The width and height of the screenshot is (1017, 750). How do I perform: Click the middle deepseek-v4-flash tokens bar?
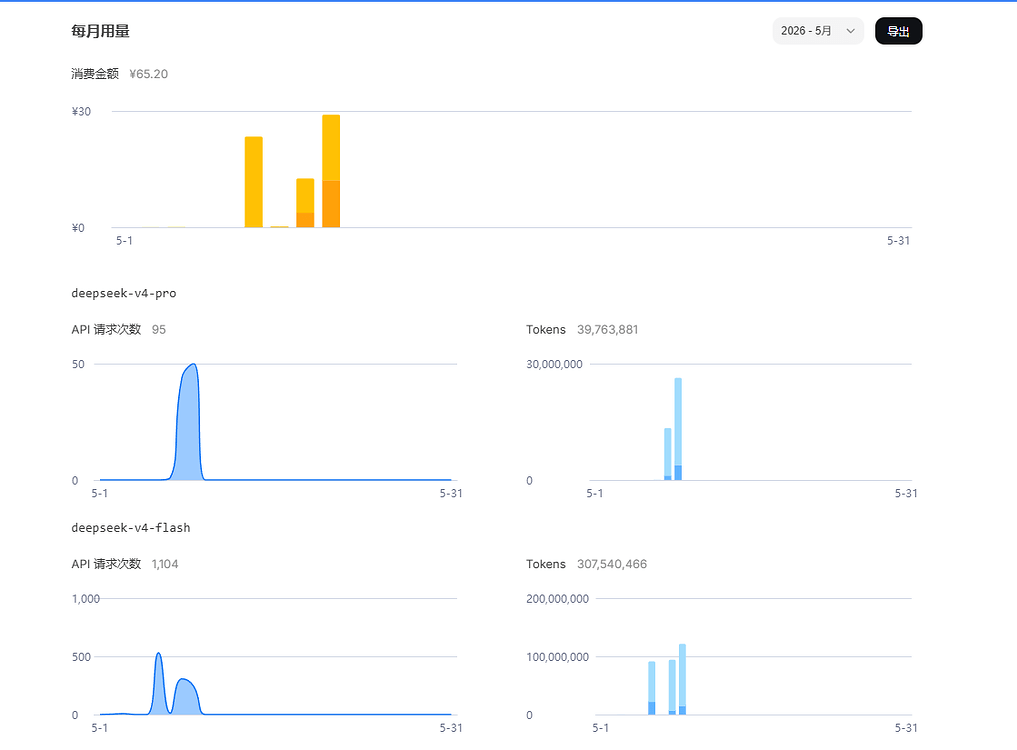point(672,687)
